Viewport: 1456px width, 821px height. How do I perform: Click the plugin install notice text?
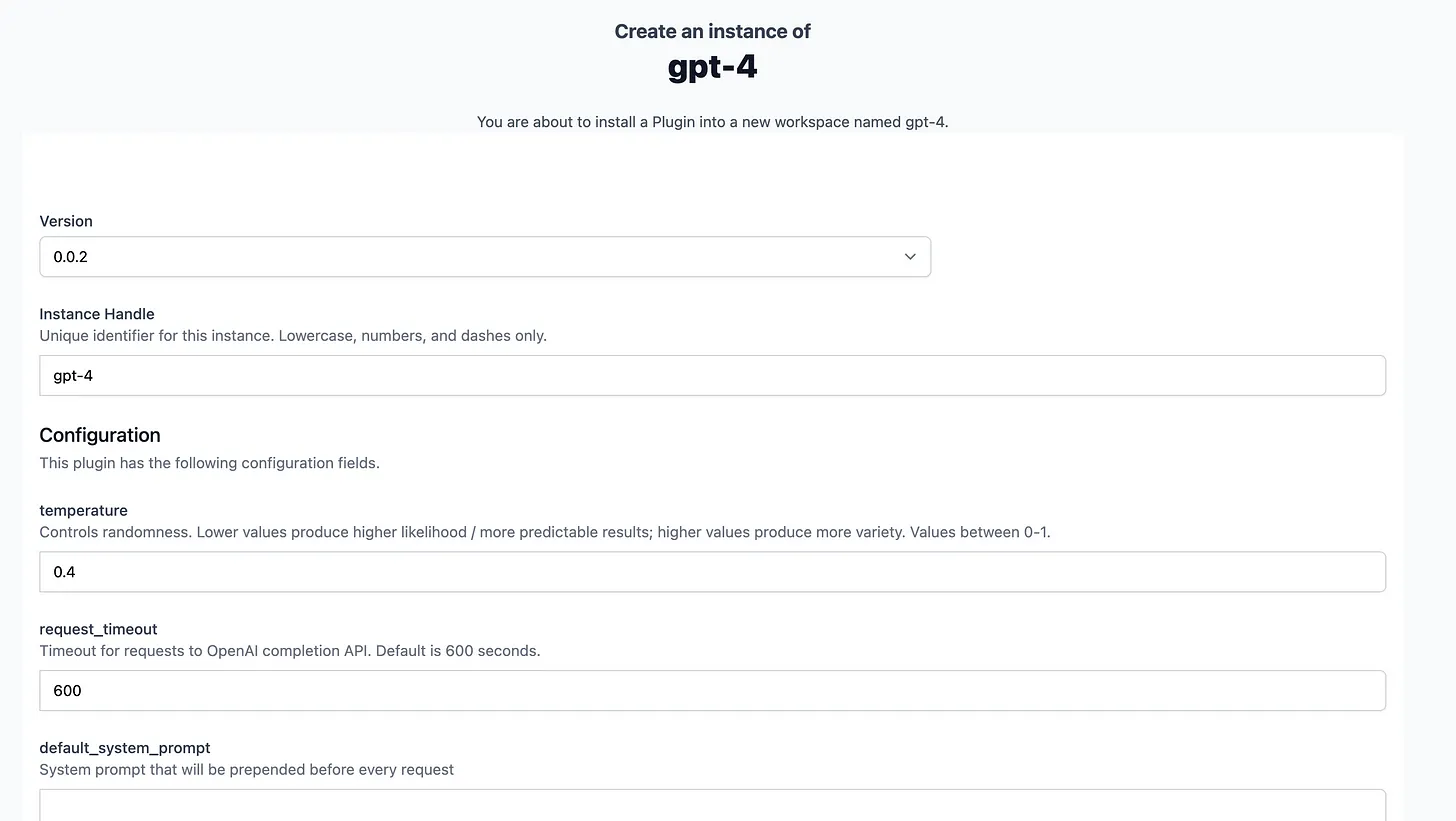tap(712, 122)
